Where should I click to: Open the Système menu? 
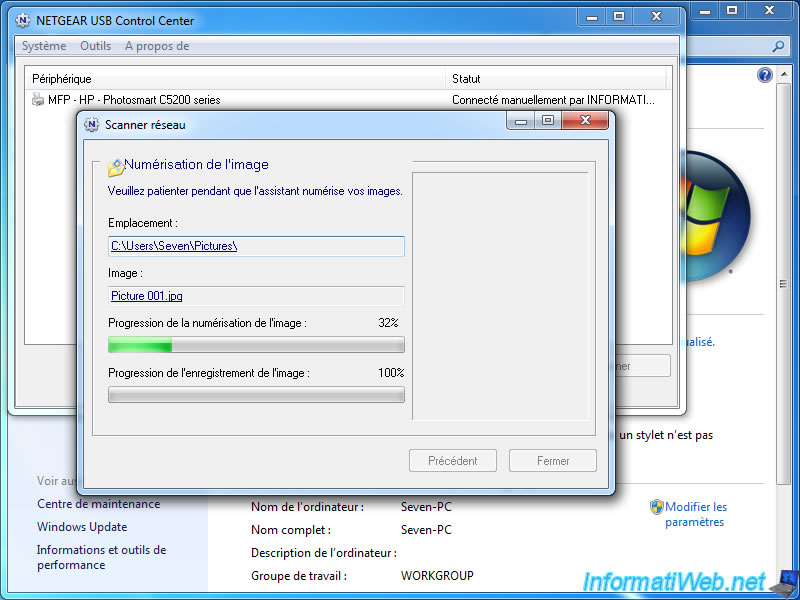44,46
